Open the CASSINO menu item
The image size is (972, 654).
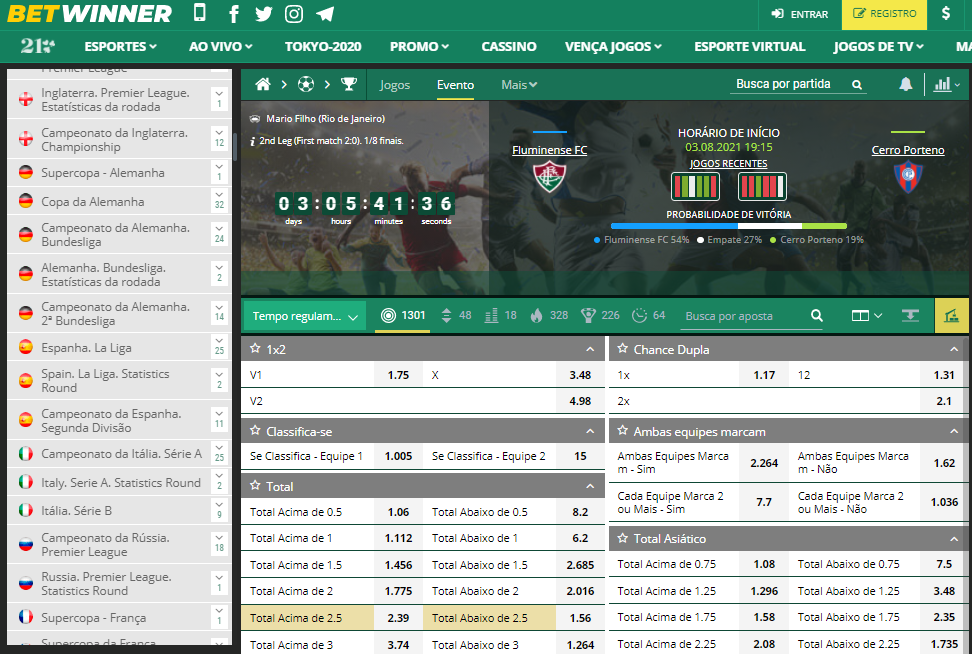coord(509,46)
